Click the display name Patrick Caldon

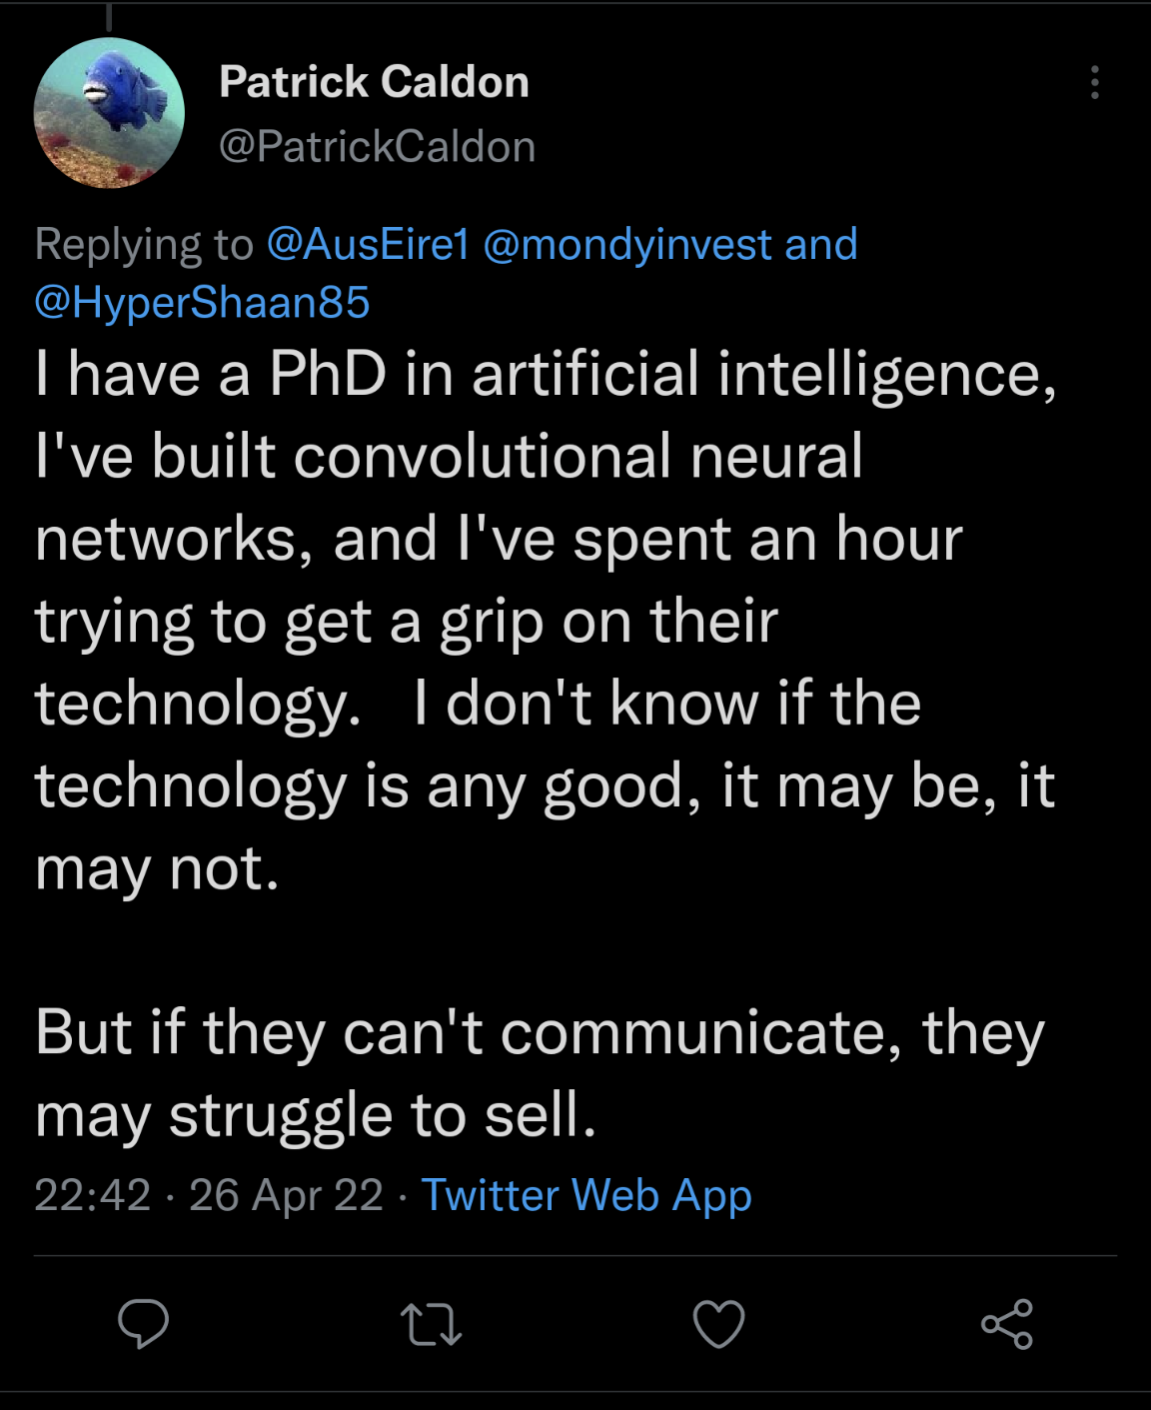coord(374,82)
